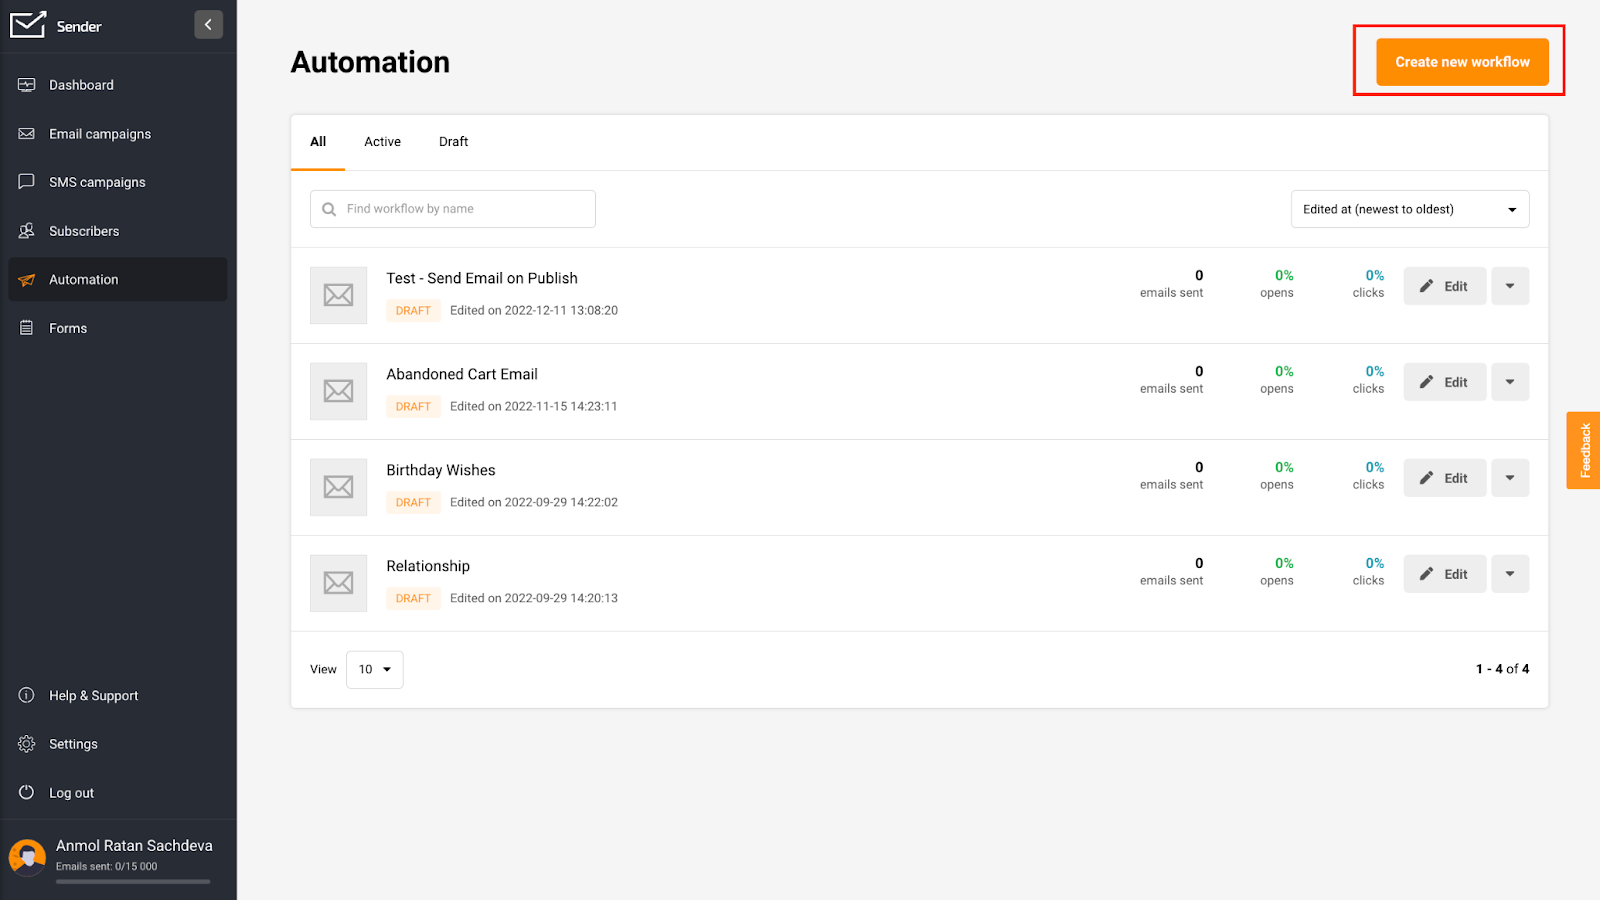1600x900 pixels.
Task: Click the Help & Support info icon
Action: (x=26, y=695)
